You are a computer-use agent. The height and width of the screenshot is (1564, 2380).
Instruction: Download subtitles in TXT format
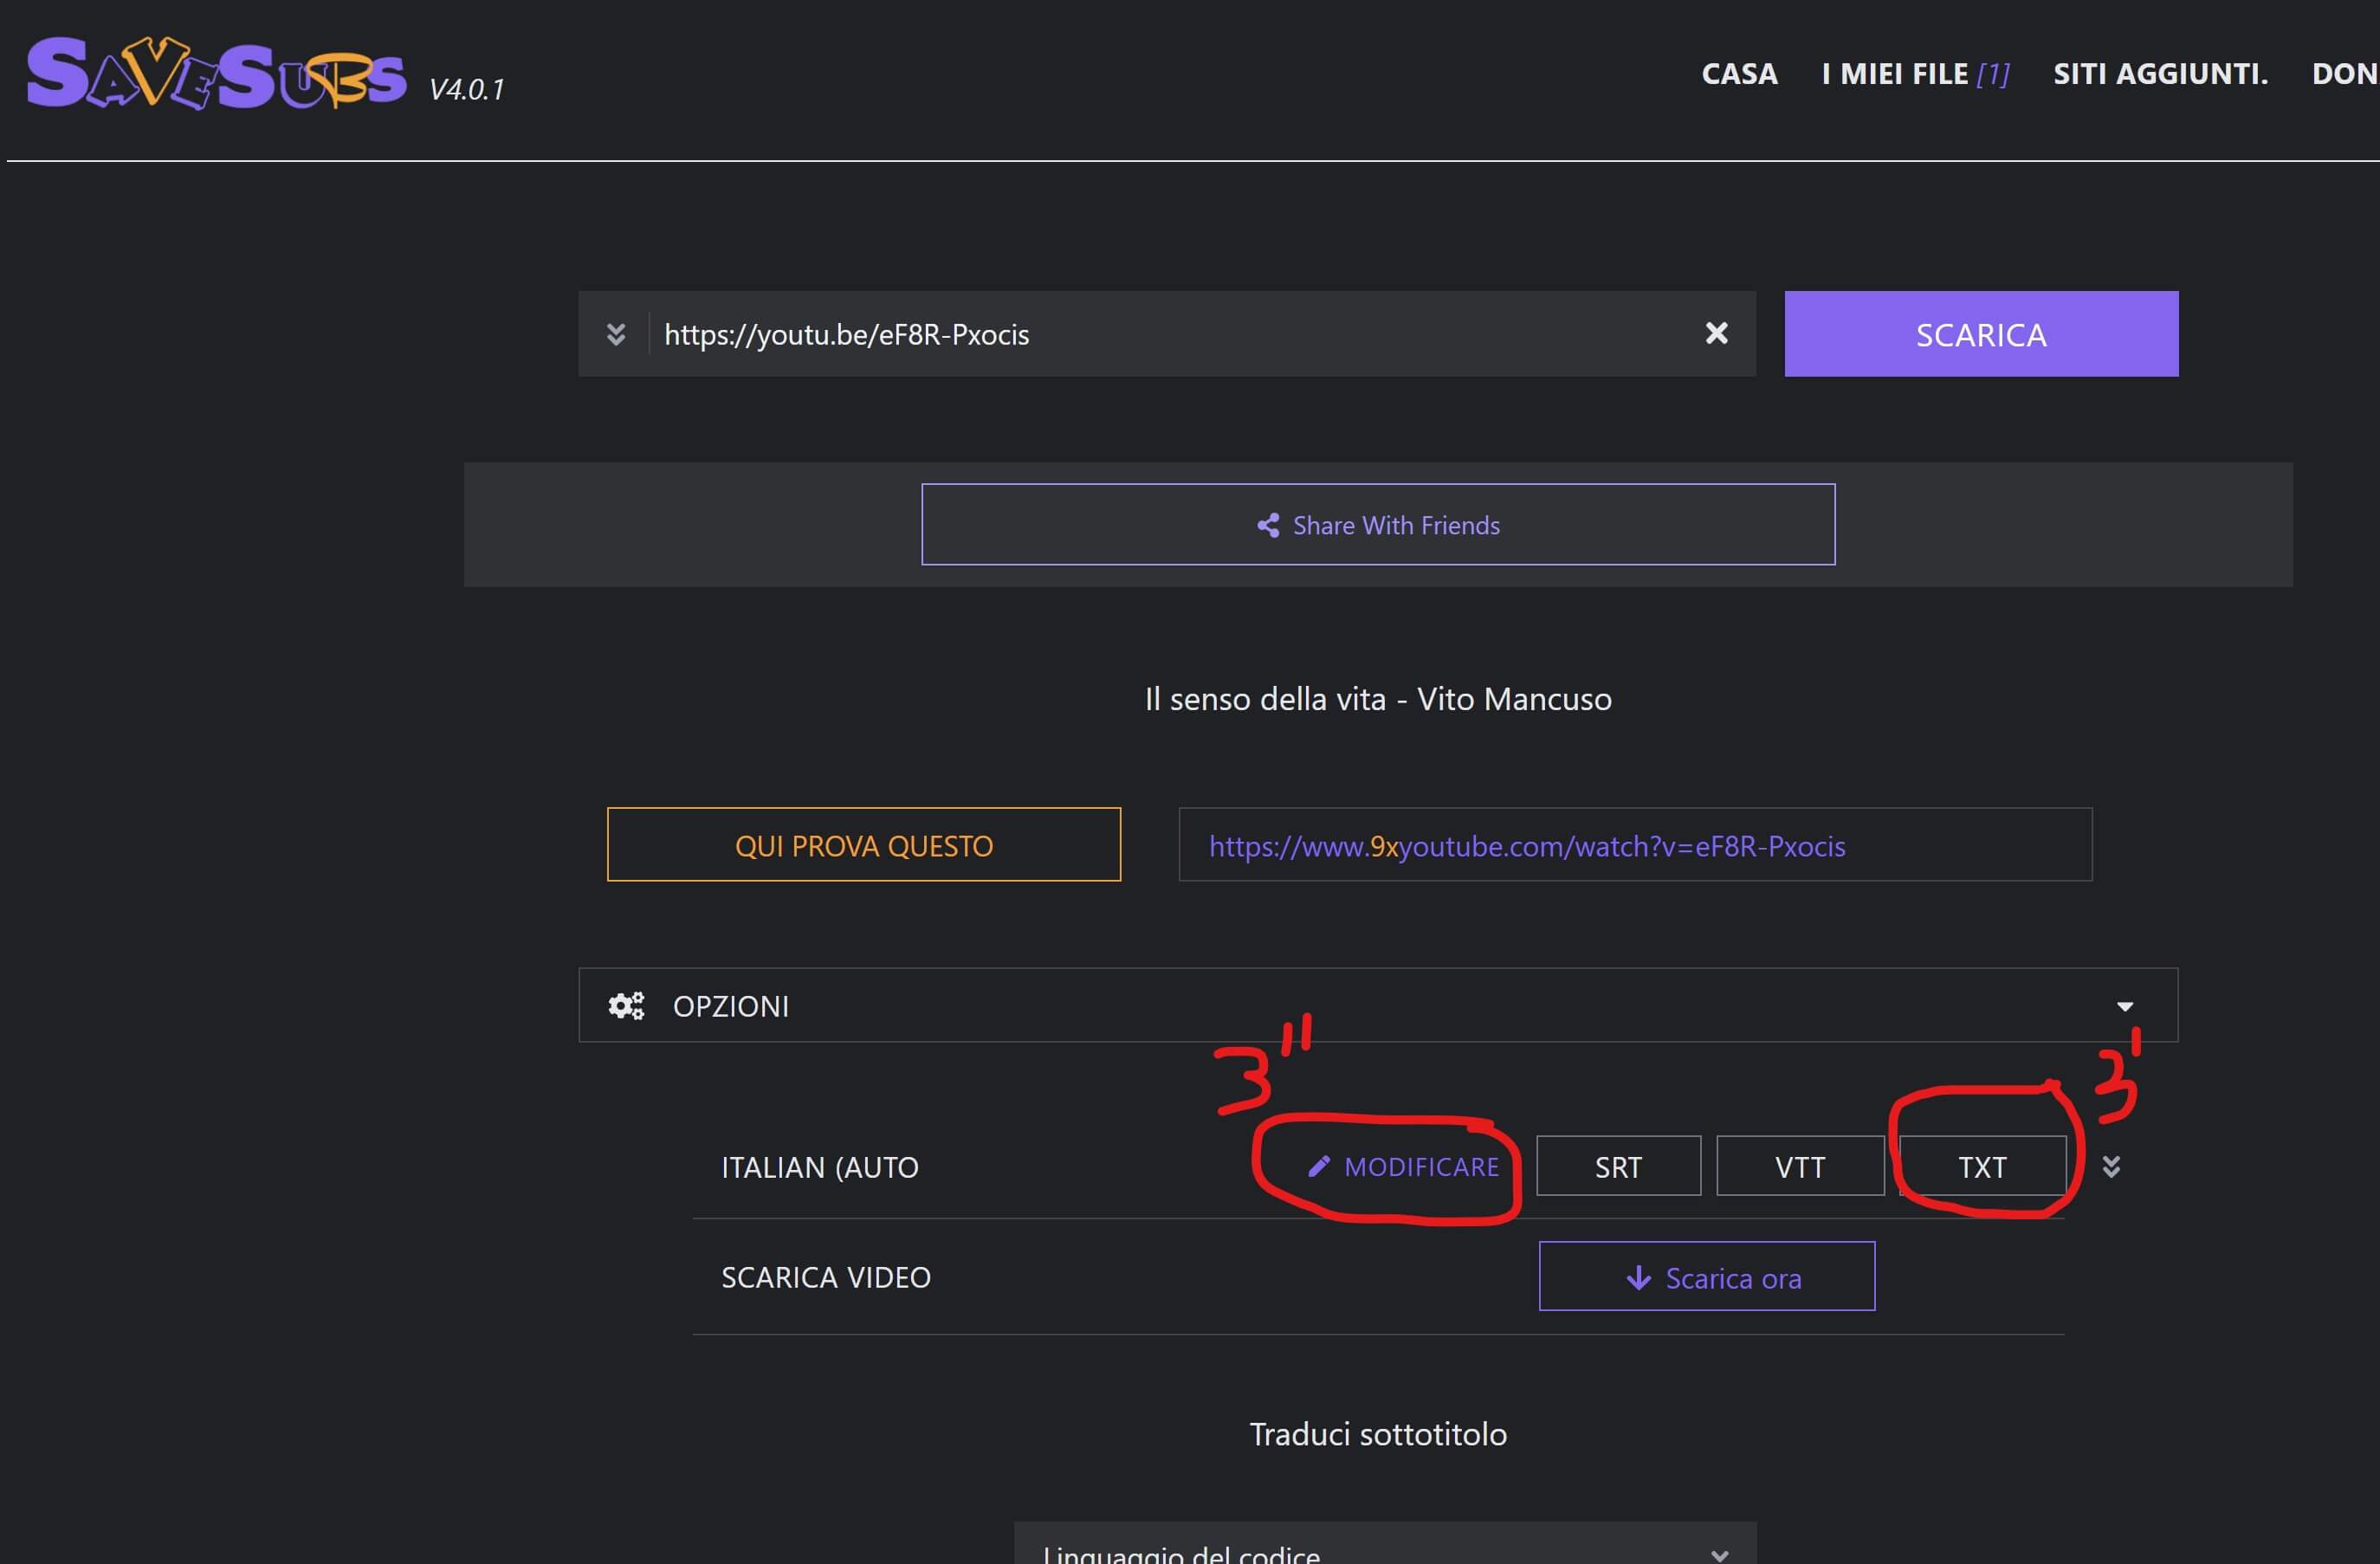[1982, 1166]
